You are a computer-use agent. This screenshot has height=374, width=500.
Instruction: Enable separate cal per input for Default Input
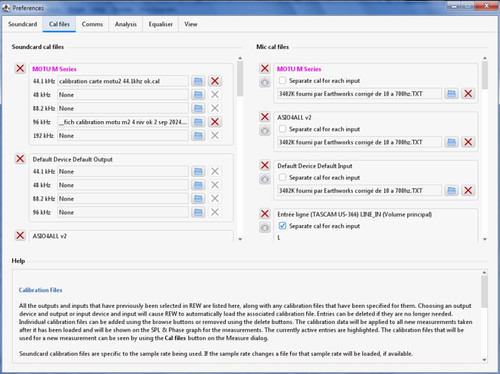(282, 177)
